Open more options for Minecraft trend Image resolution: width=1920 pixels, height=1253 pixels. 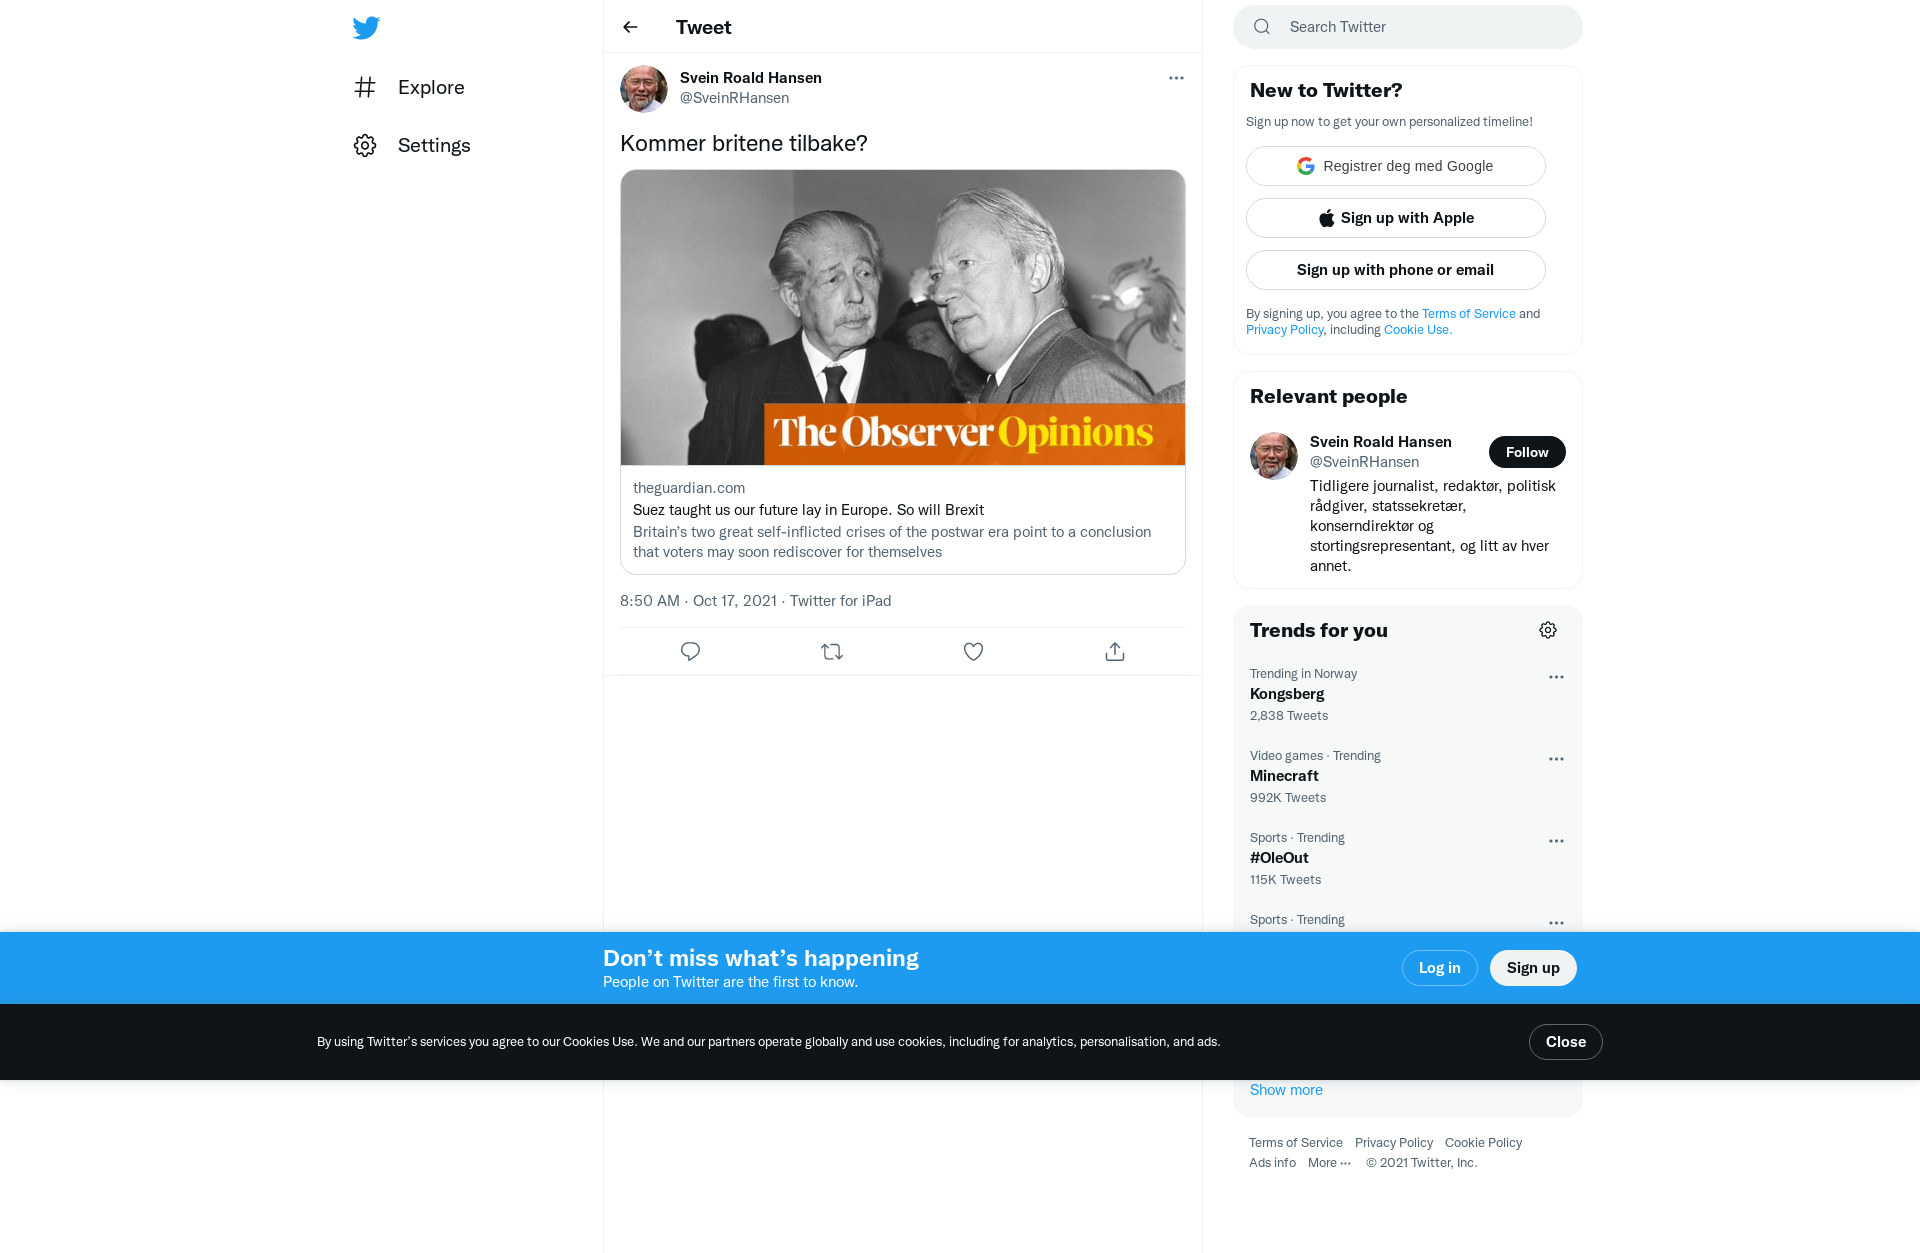[x=1556, y=759]
